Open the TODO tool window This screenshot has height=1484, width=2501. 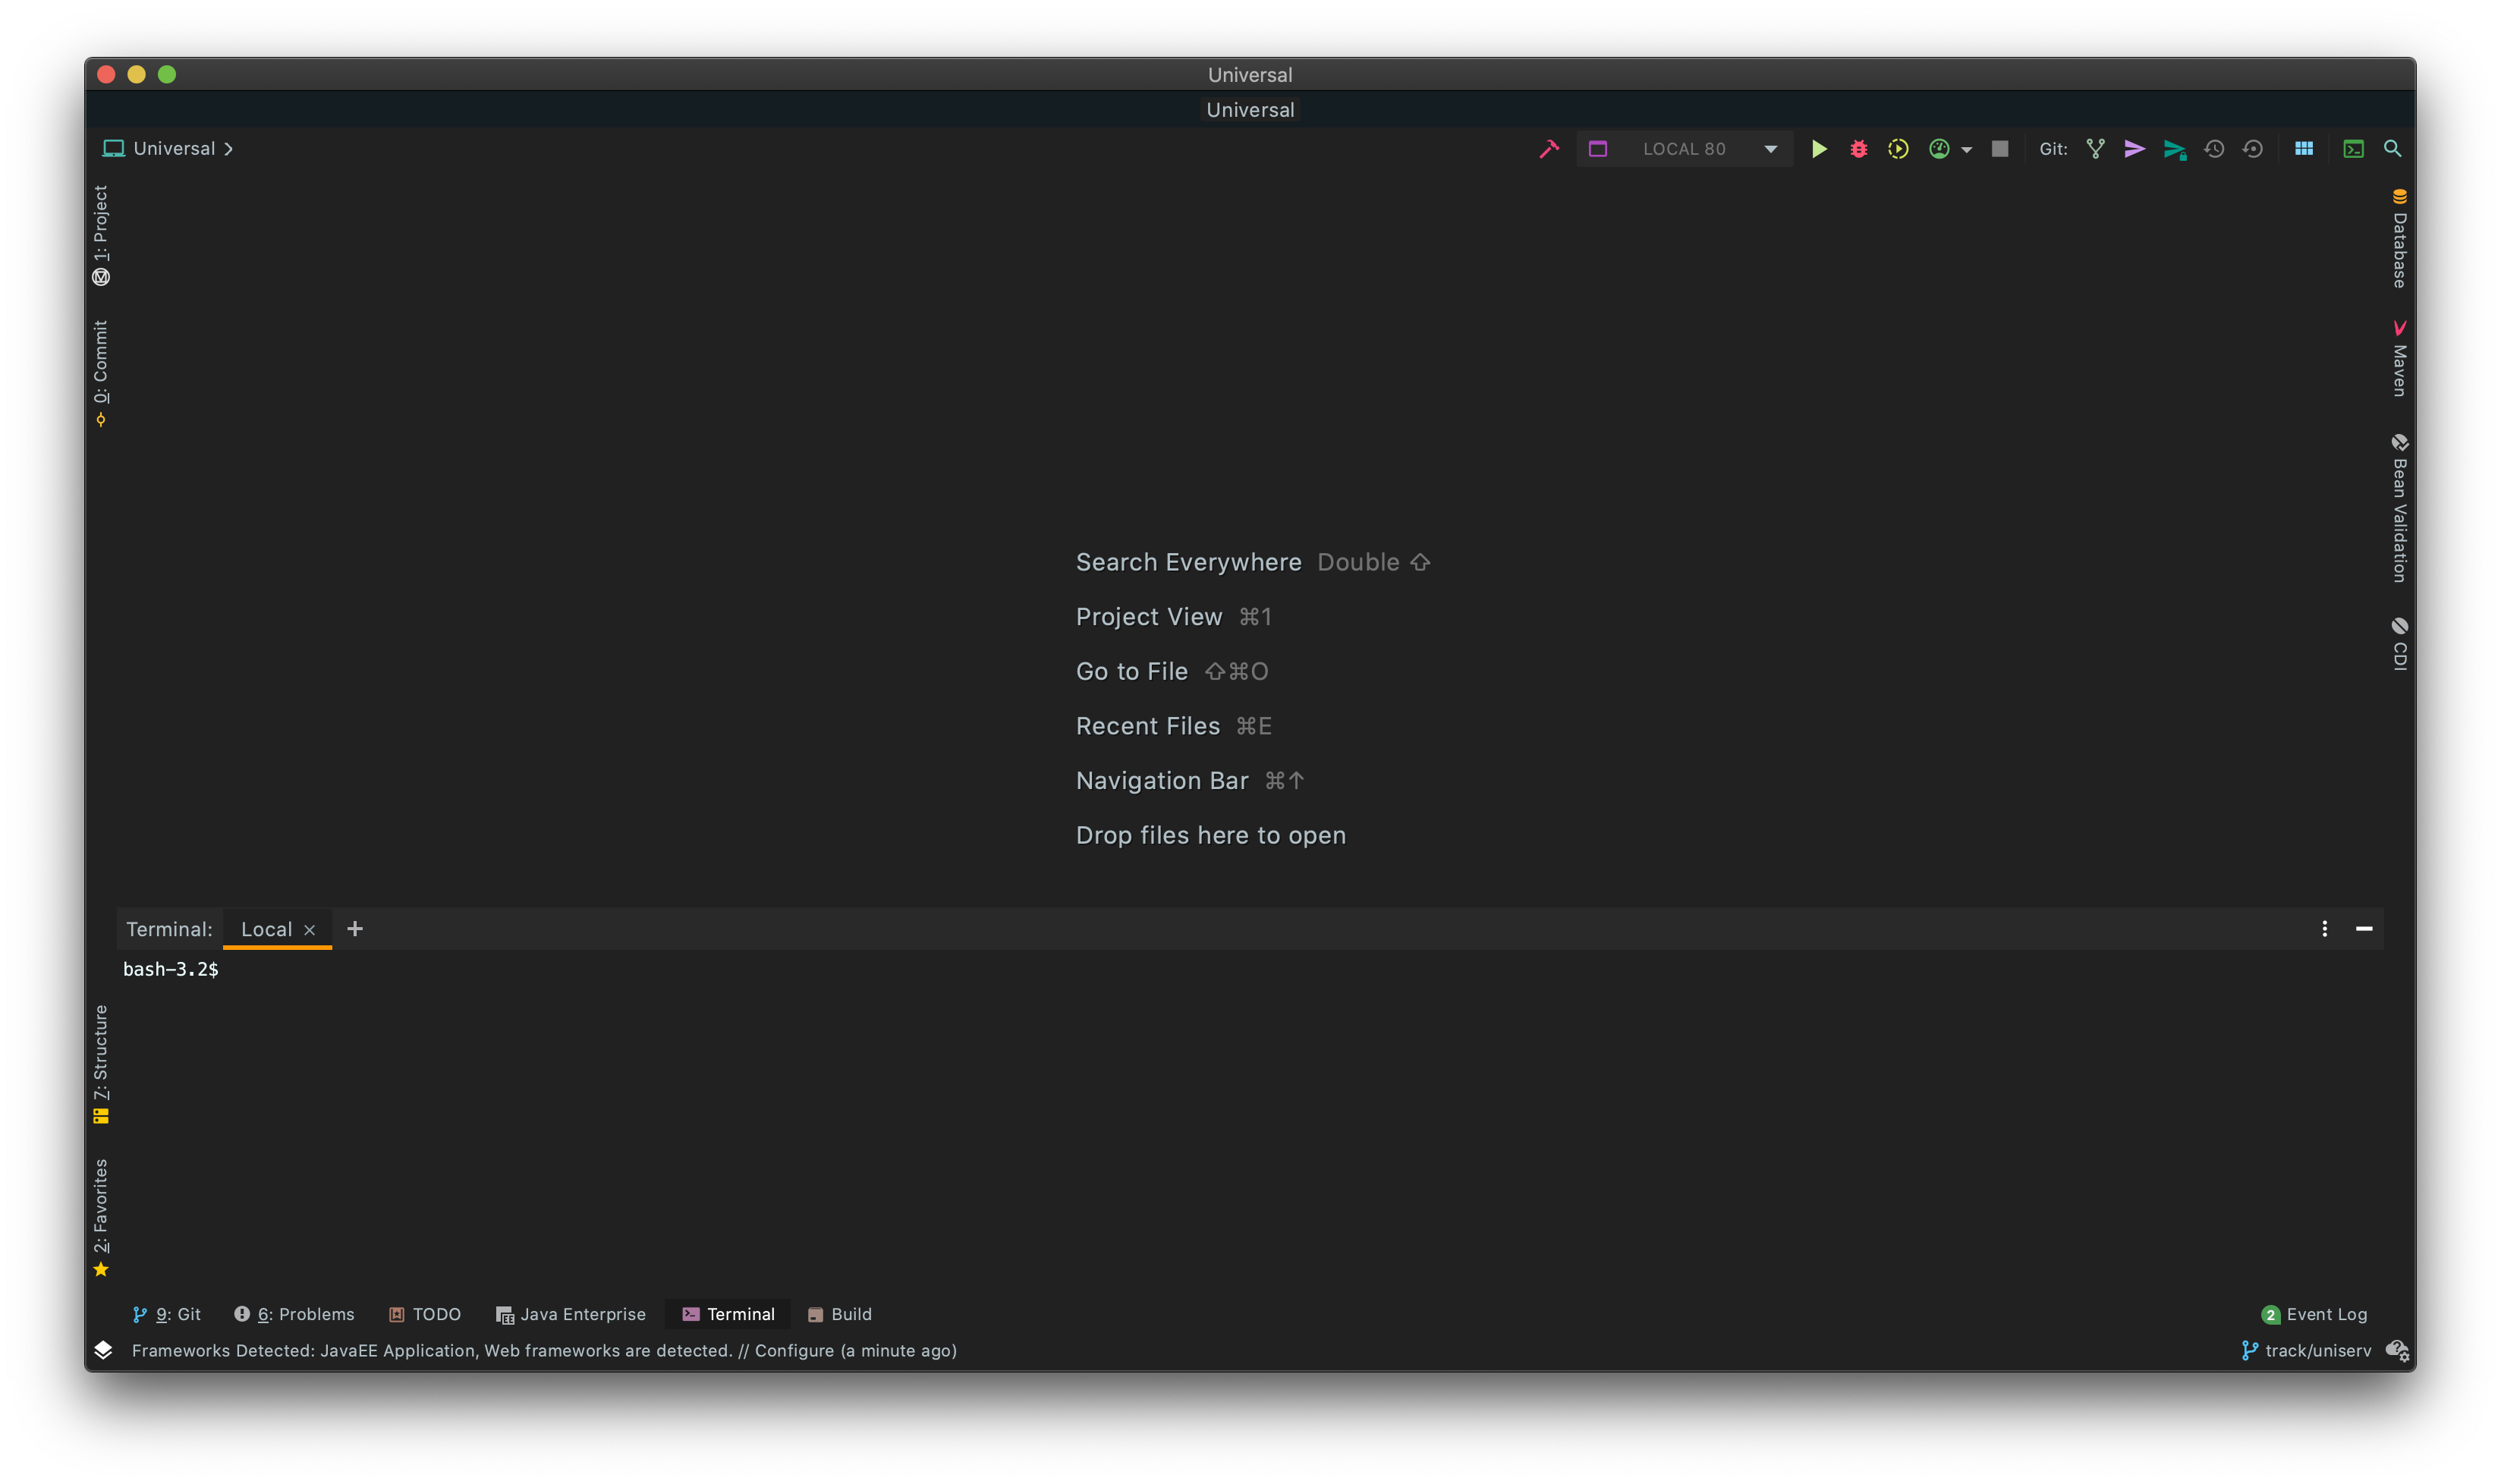425,1314
